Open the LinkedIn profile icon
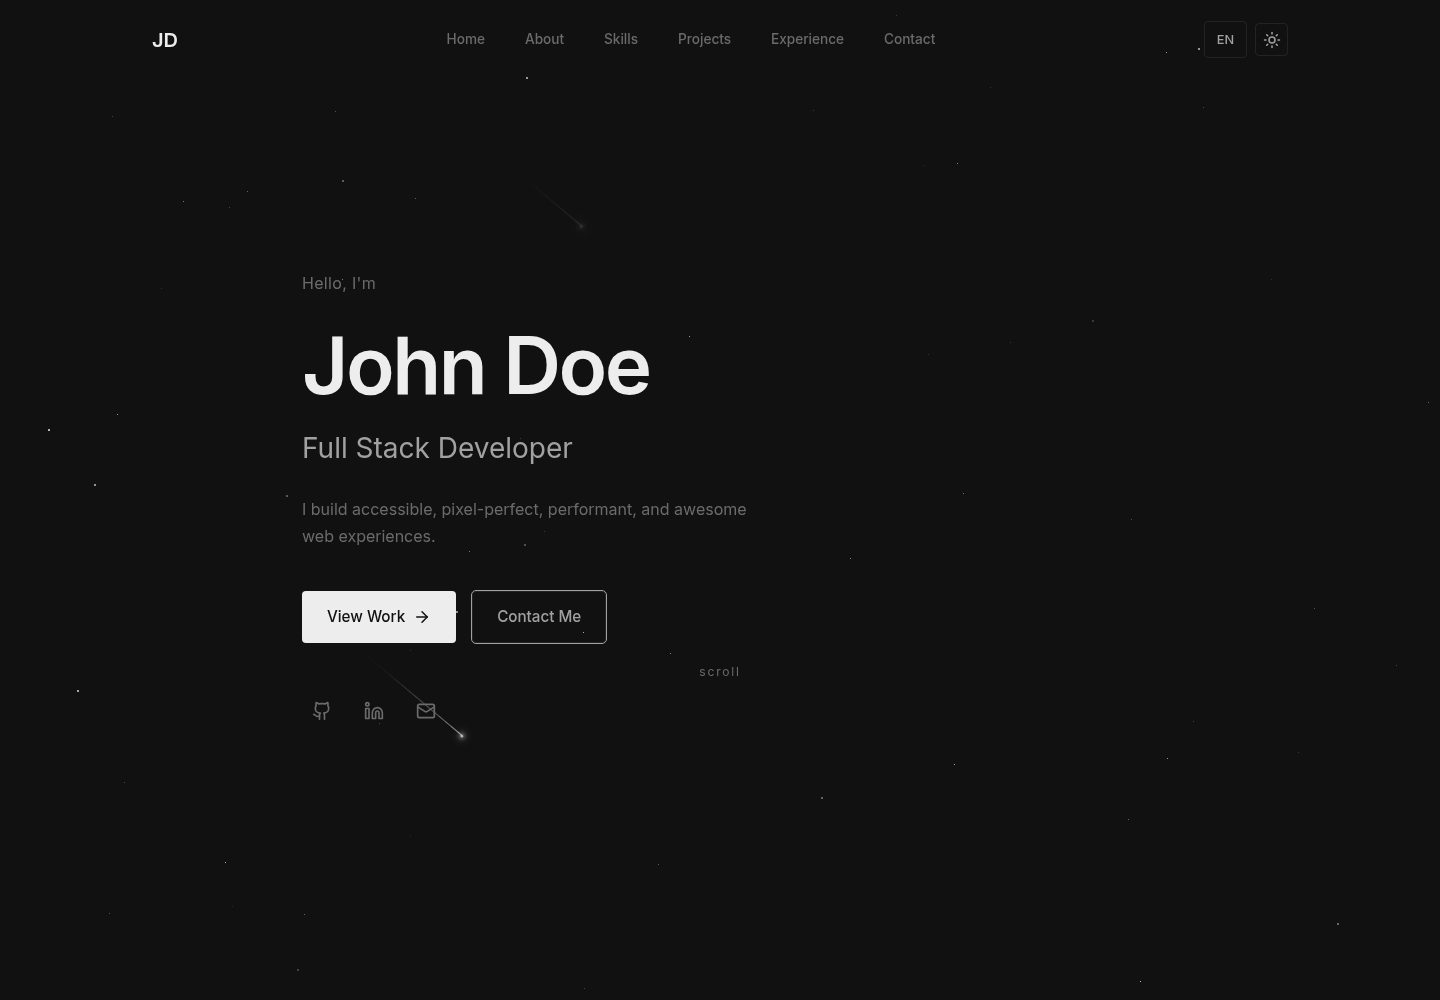The width and height of the screenshot is (1440, 1000). click(x=374, y=711)
